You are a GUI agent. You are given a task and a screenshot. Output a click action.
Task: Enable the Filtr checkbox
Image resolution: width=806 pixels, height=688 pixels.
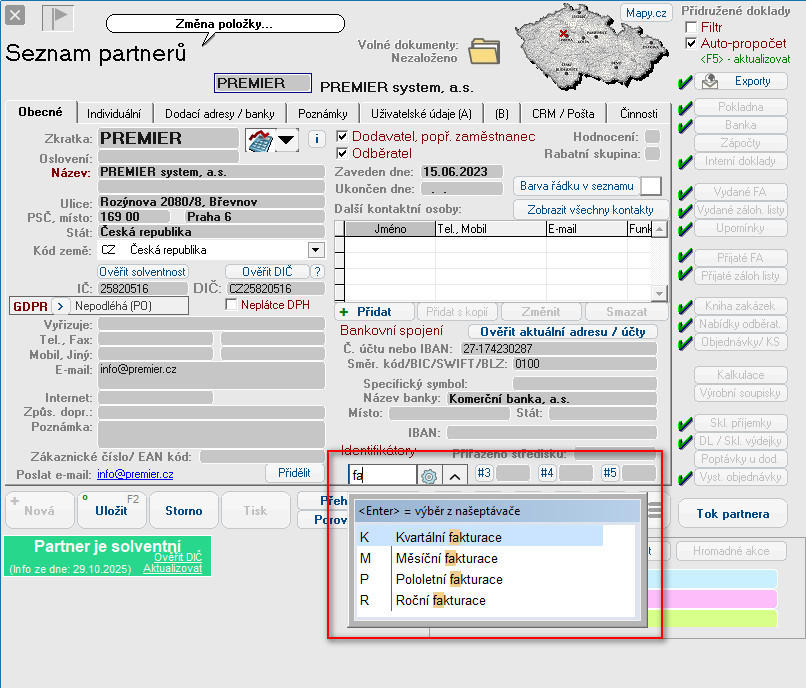pyautogui.click(x=691, y=27)
